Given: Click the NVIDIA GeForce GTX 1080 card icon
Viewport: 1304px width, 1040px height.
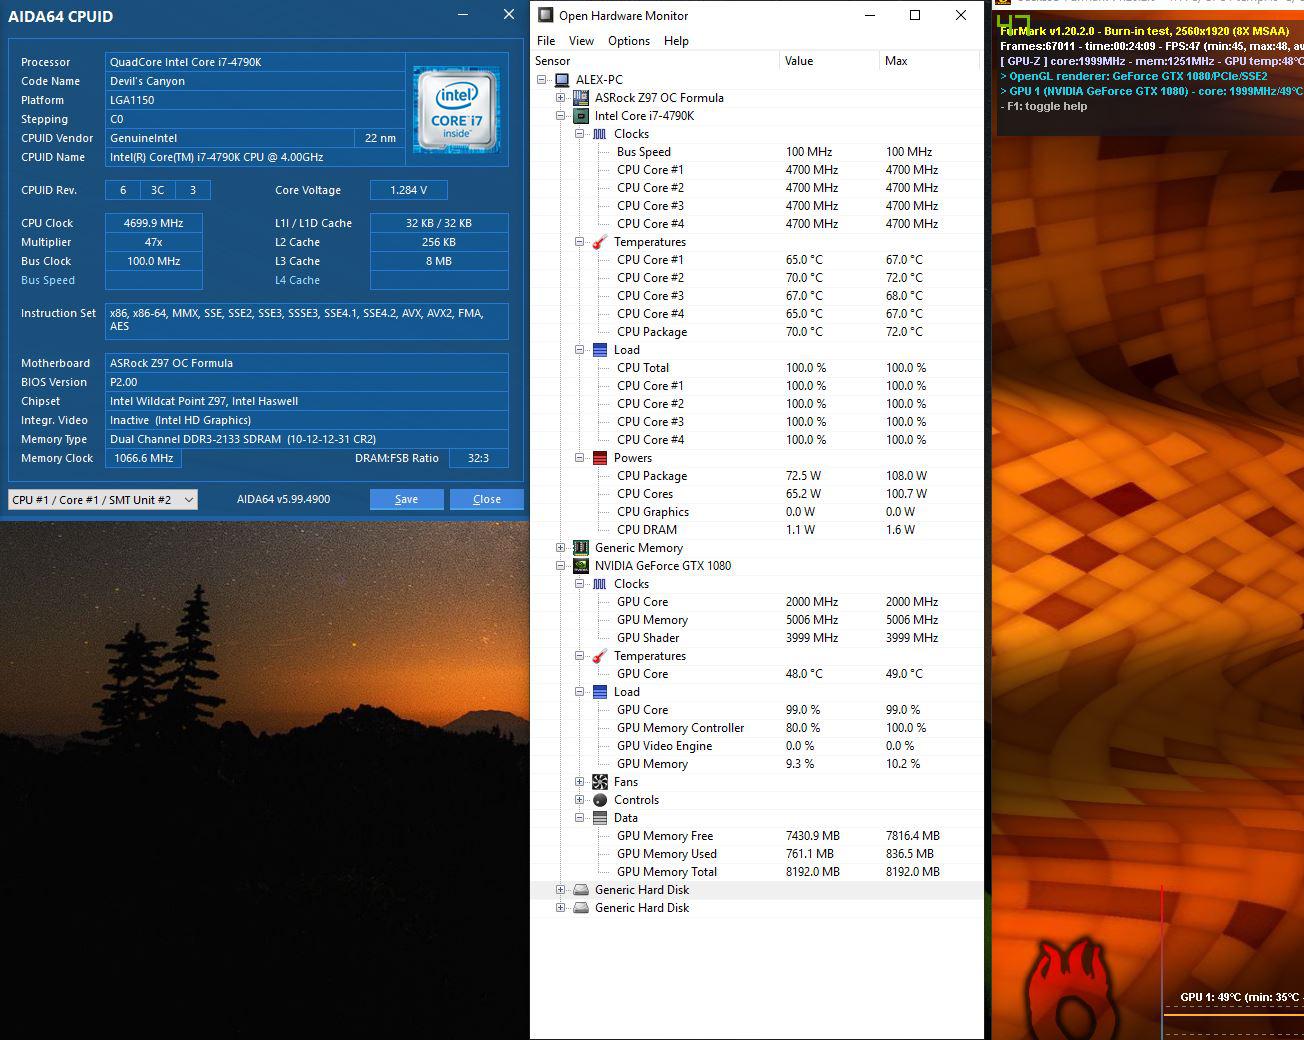Looking at the screenshot, I should [x=580, y=566].
